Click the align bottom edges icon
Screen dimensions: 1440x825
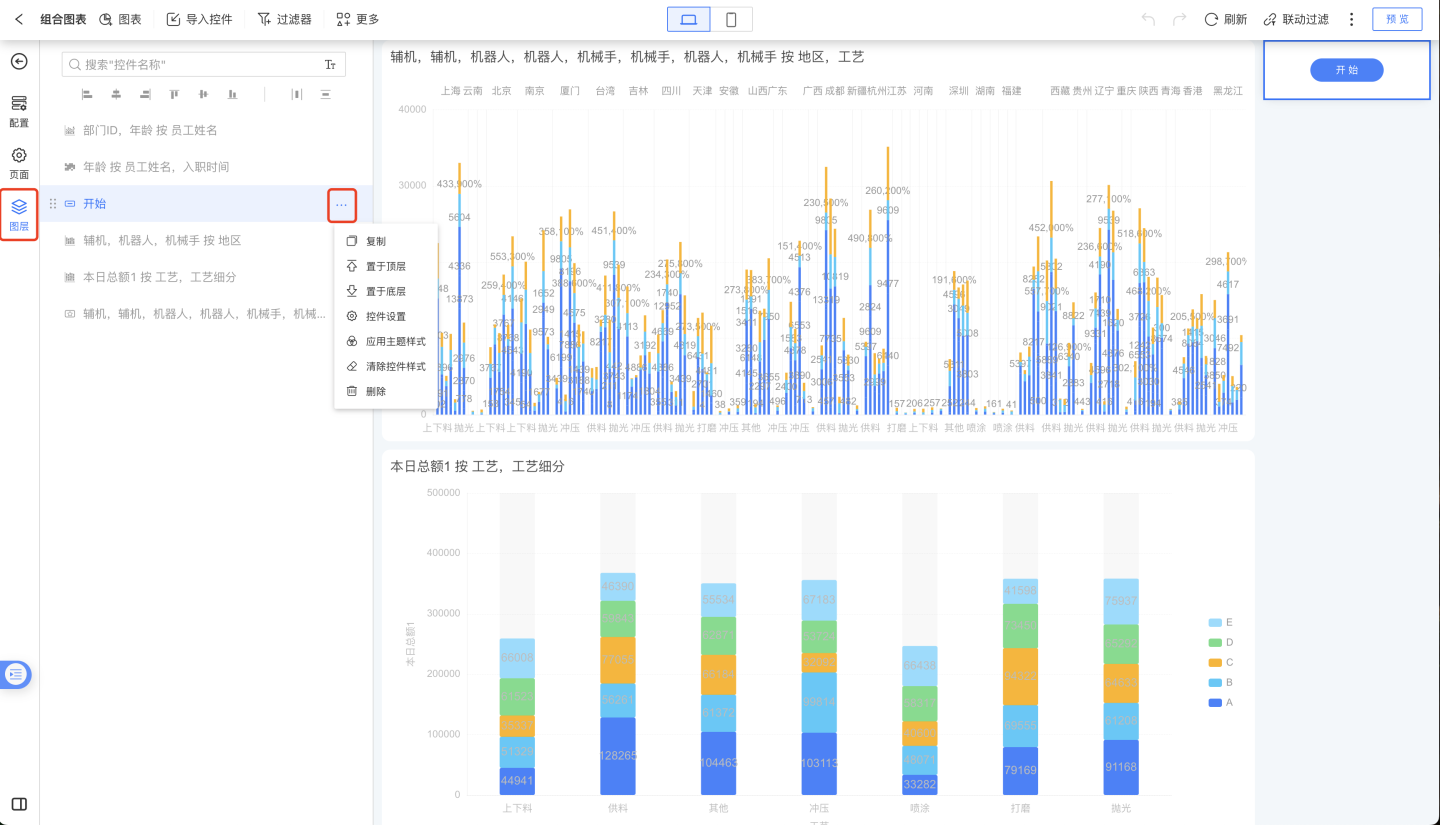232,94
